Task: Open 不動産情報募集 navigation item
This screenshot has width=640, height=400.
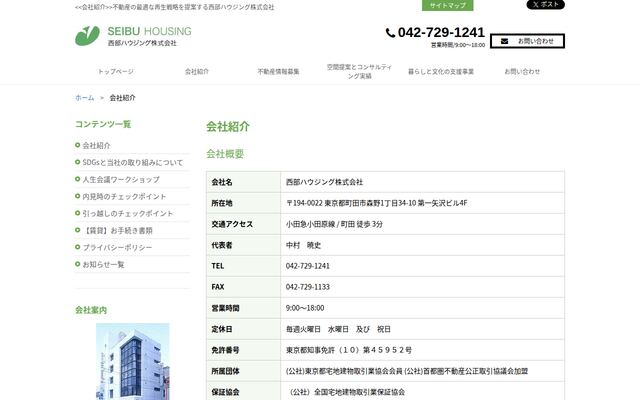Action: (x=278, y=71)
